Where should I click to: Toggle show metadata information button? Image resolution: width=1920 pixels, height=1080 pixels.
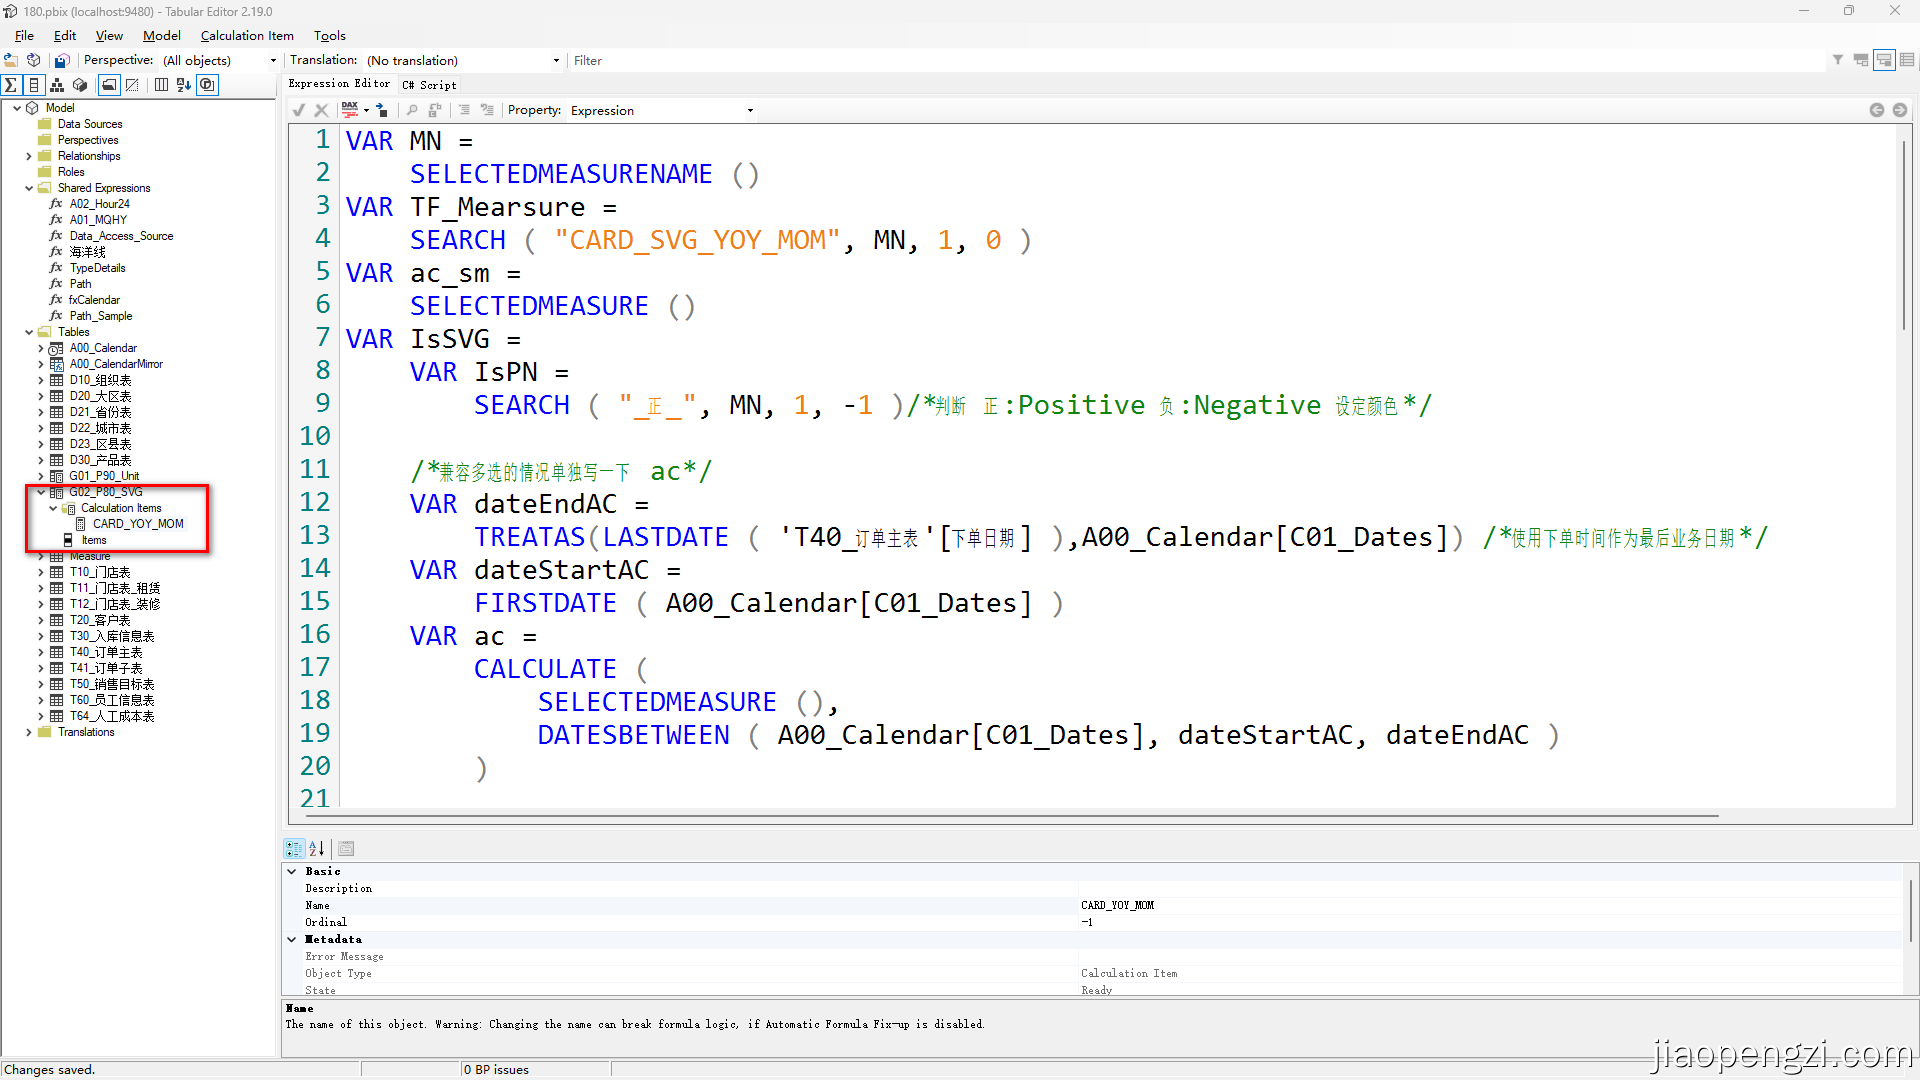[207, 85]
